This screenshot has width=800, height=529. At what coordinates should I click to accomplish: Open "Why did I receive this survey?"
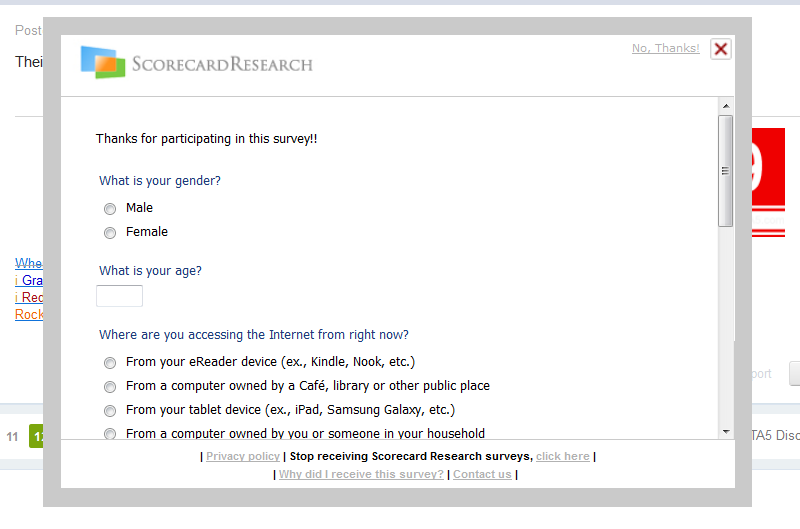tap(361, 474)
